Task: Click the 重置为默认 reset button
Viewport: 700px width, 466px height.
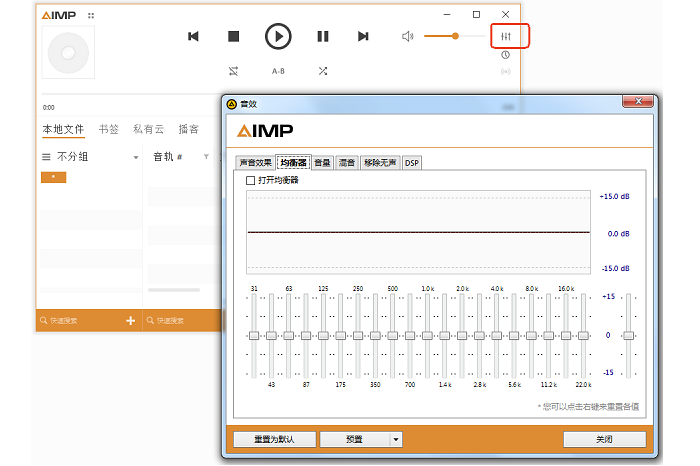Action: (x=275, y=439)
